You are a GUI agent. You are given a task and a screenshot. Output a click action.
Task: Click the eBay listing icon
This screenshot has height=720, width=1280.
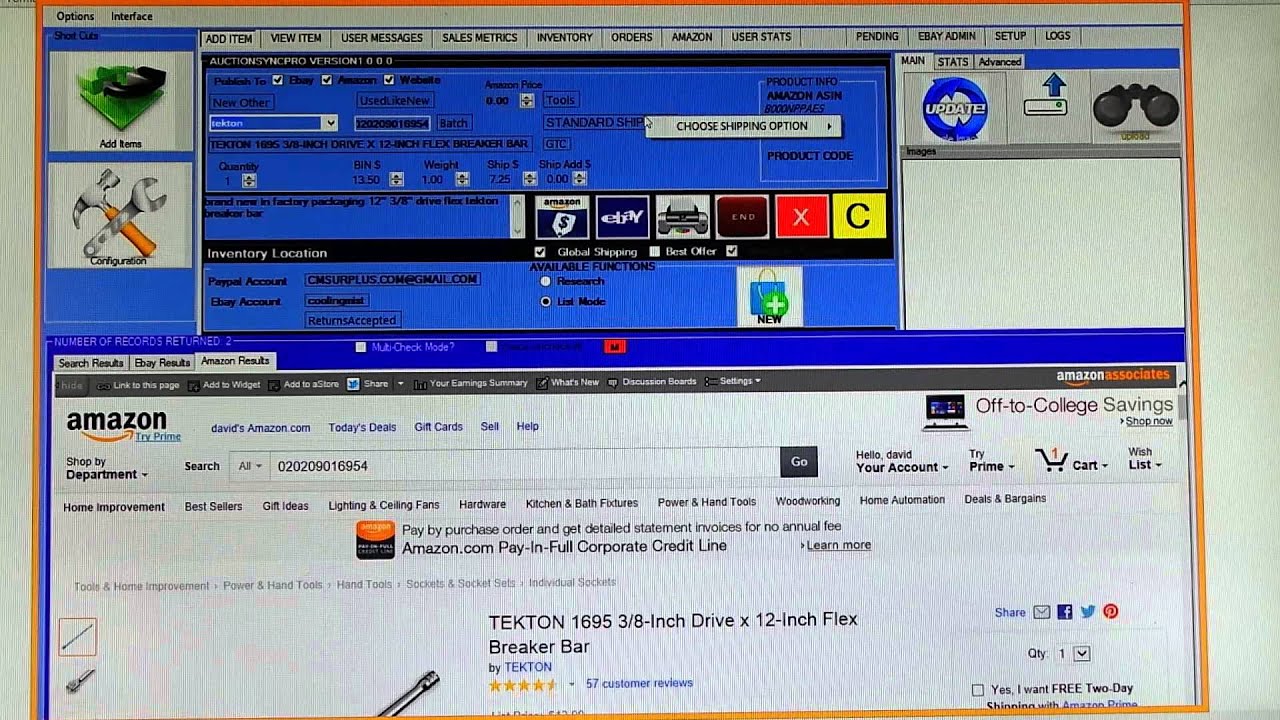pyautogui.click(x=621, y=217)
